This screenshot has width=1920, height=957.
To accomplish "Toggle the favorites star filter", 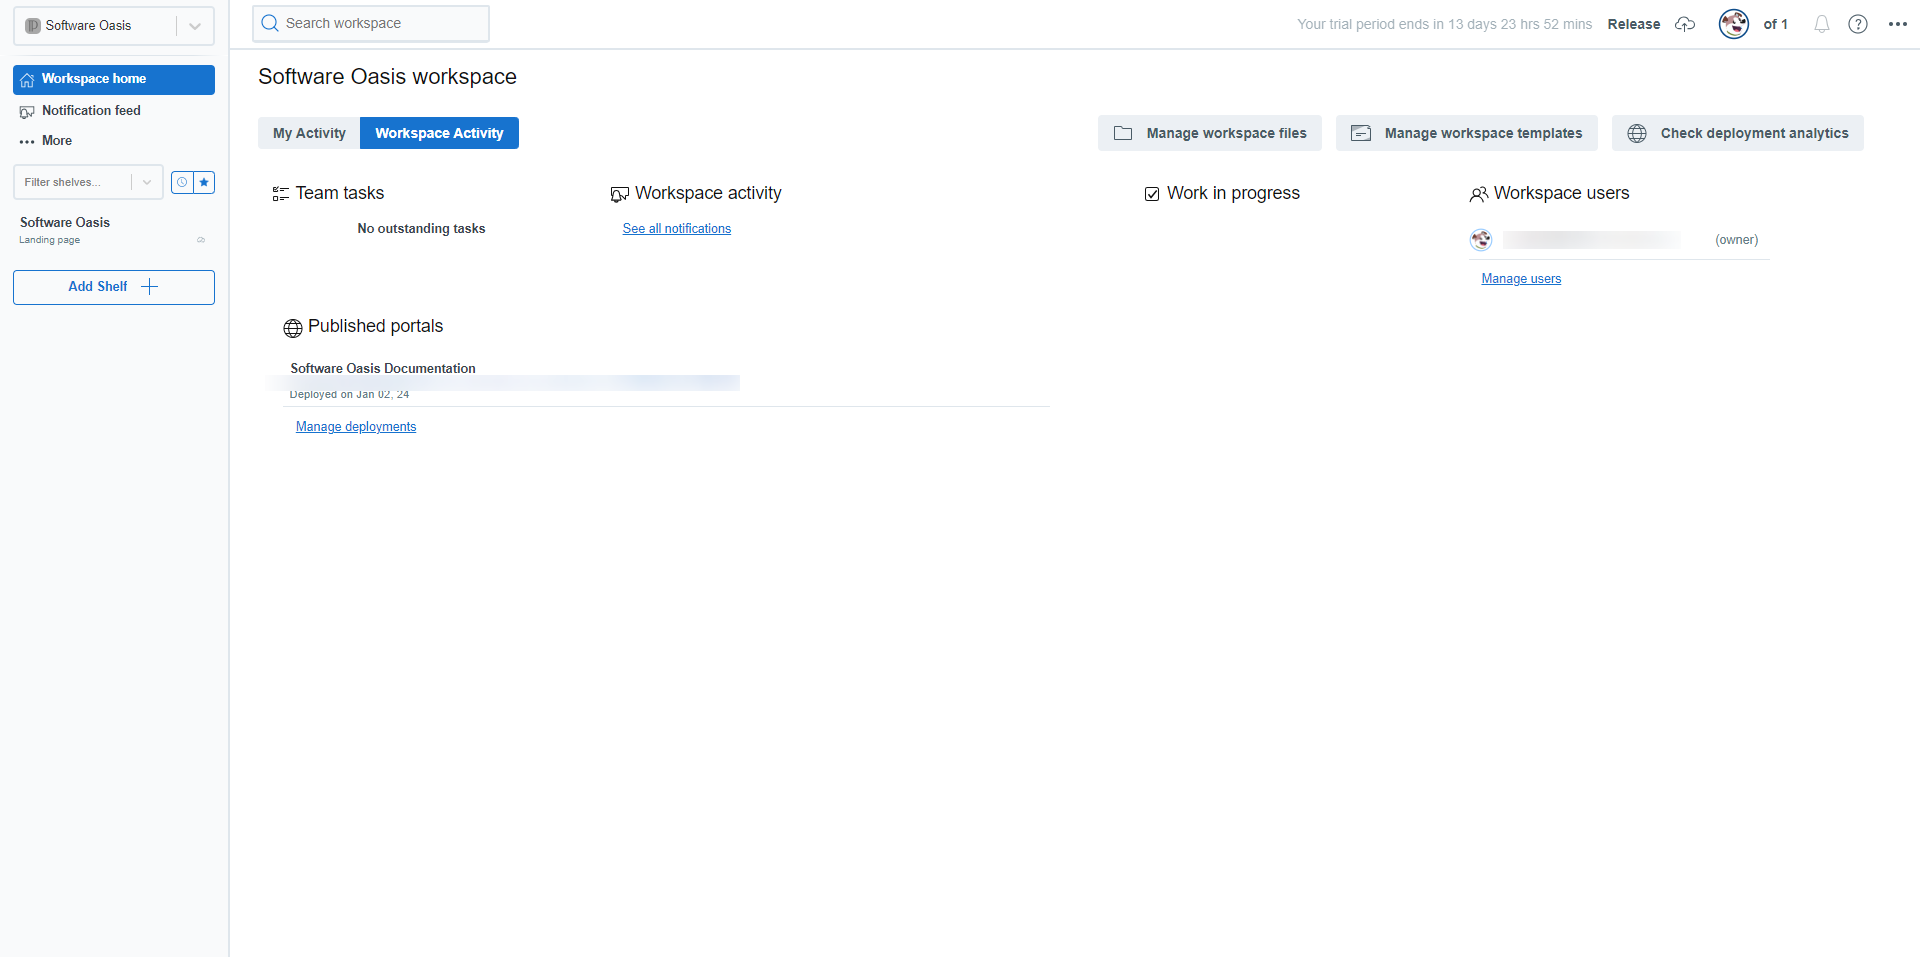I will (204, 182).
